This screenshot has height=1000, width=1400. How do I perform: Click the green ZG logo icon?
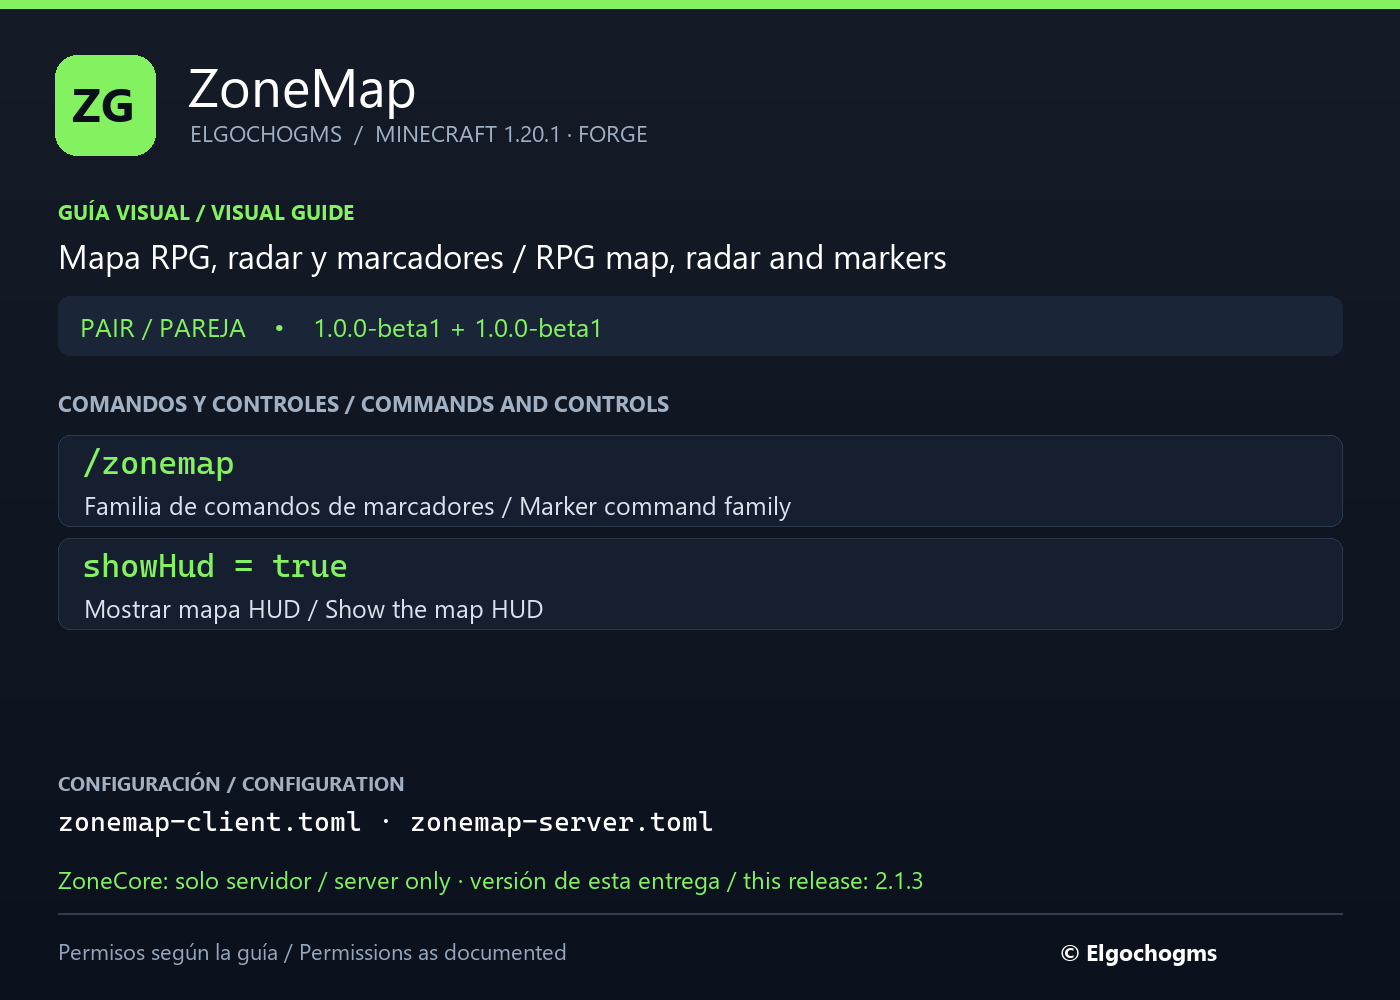coord(105,105)
